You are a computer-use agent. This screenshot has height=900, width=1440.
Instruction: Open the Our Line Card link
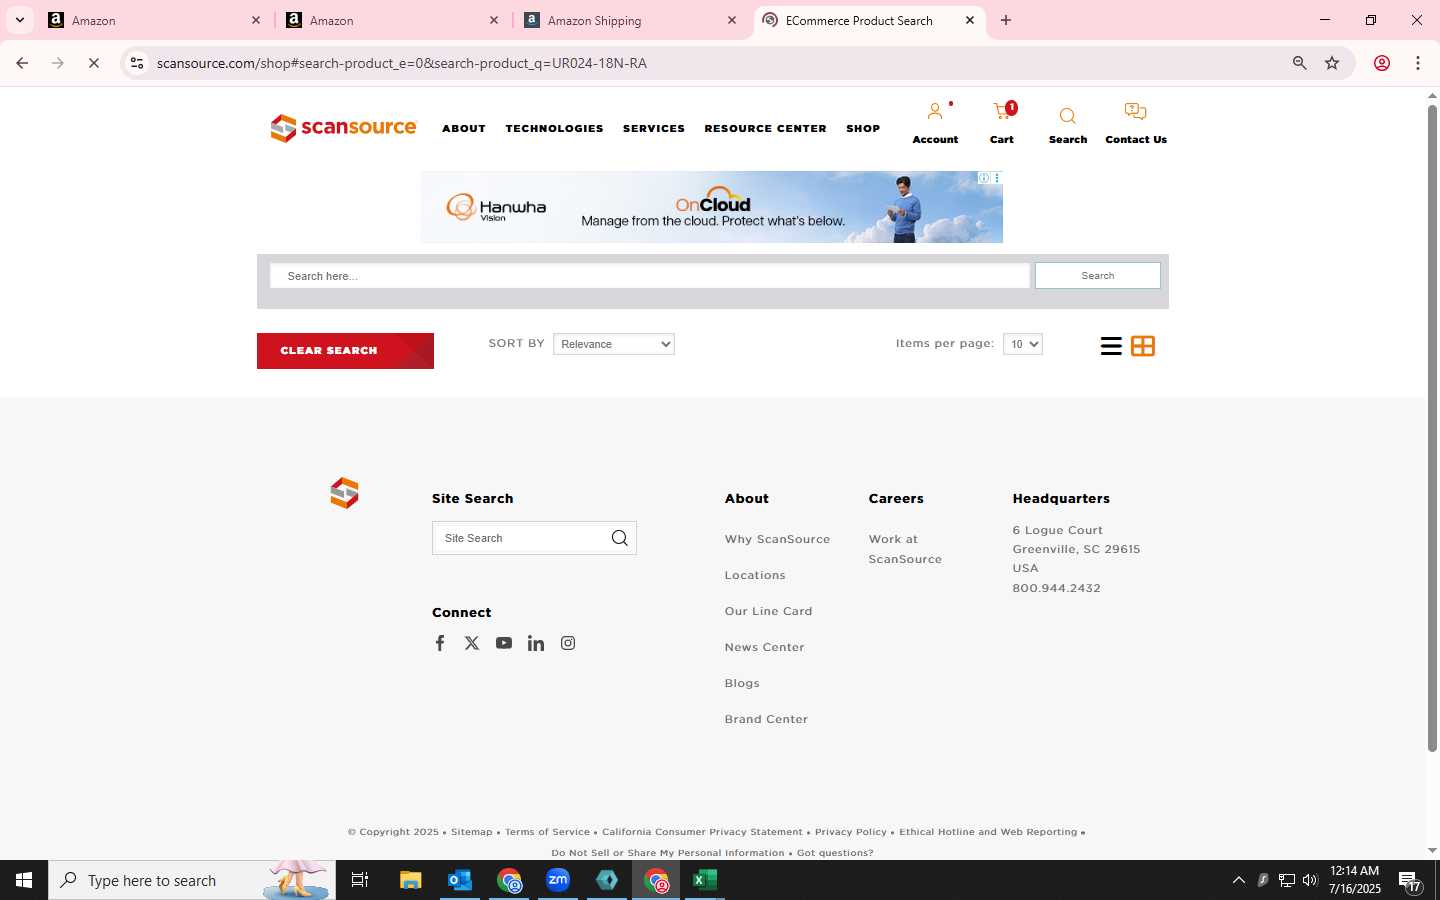click(x=768, y=611)
